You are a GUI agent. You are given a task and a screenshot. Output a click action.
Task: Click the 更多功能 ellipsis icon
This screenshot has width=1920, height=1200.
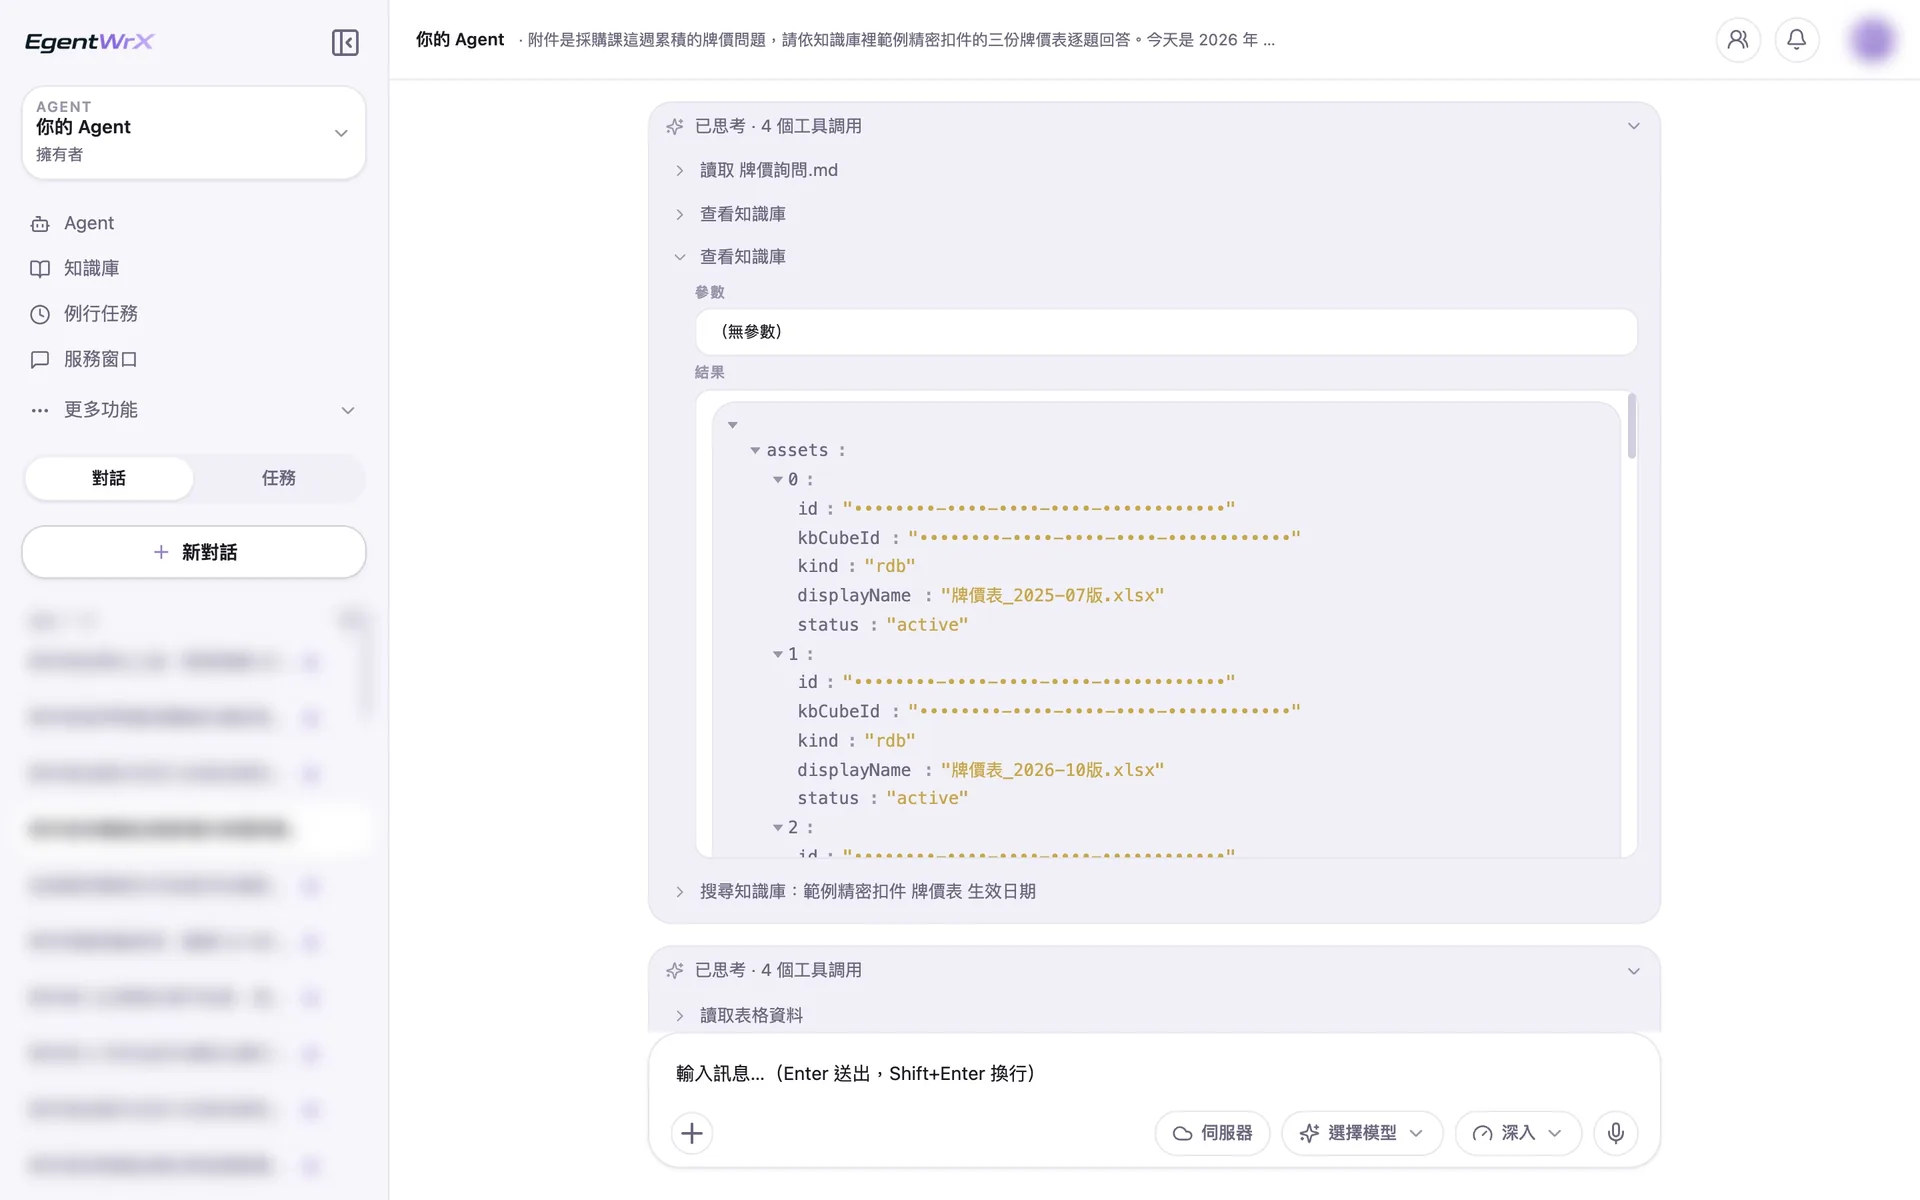[x=40, y=410]
